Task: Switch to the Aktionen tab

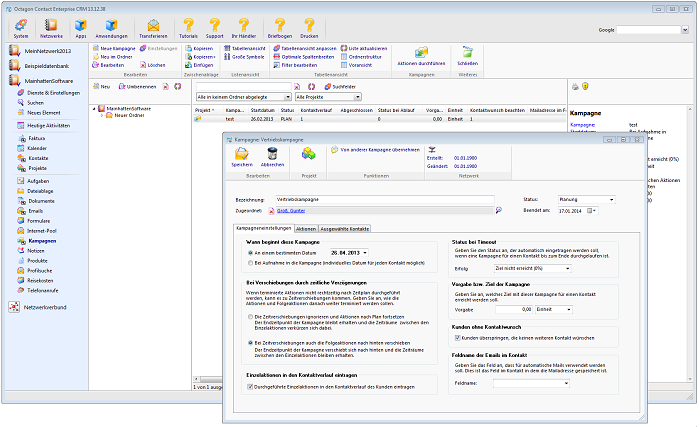Action: coord(306,229)
